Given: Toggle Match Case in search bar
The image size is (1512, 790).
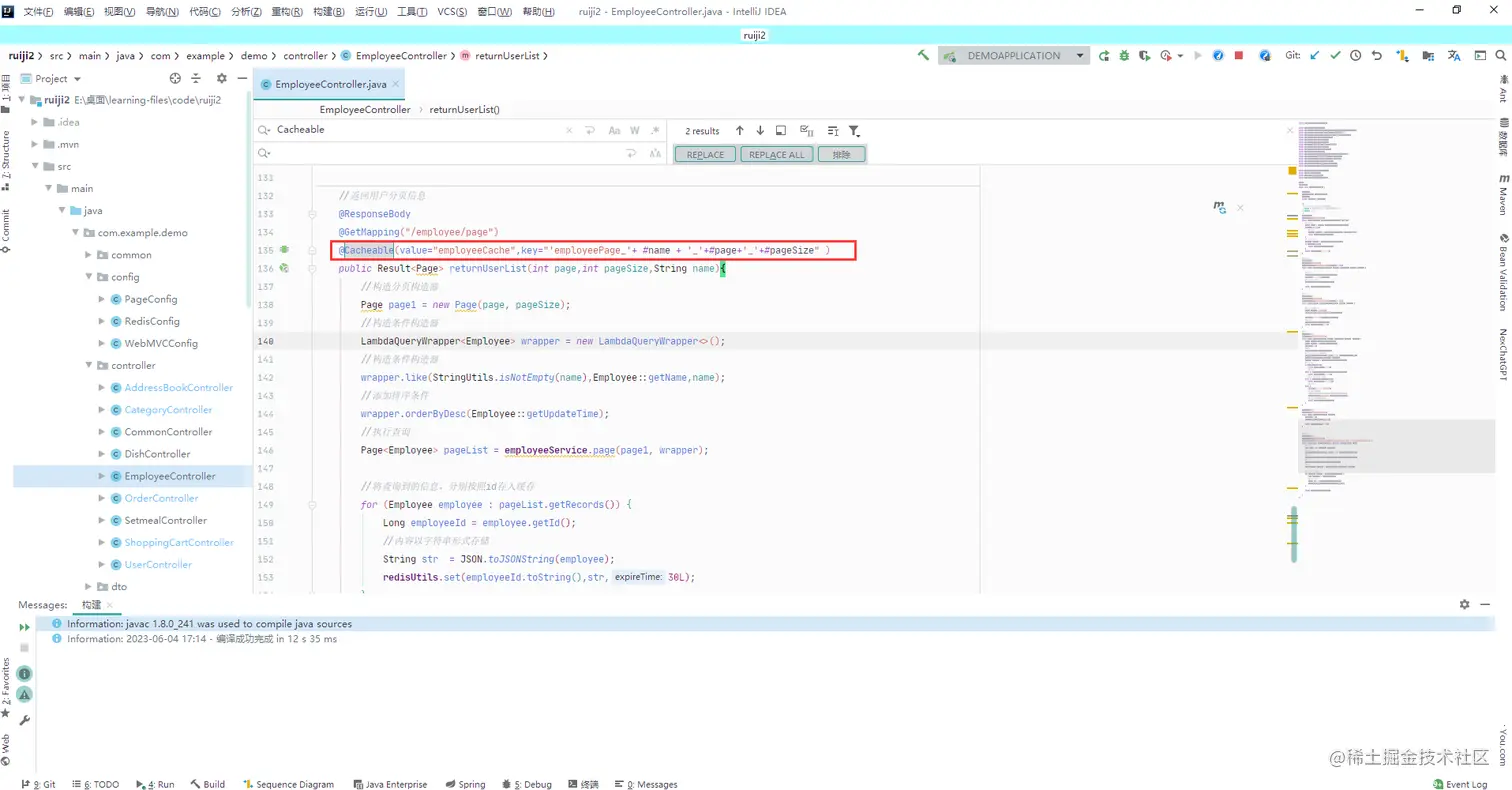Looking at the screenshot, I should point(614,131).
